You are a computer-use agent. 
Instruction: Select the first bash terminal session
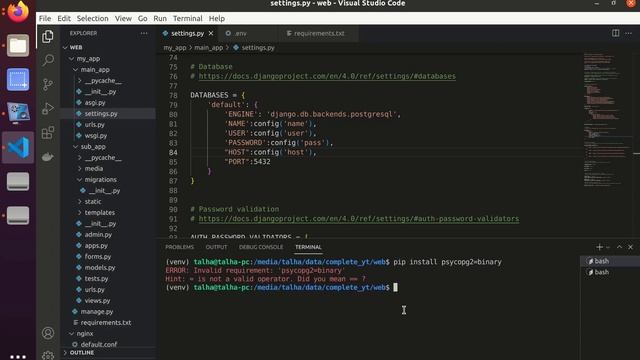pos(610,261)
